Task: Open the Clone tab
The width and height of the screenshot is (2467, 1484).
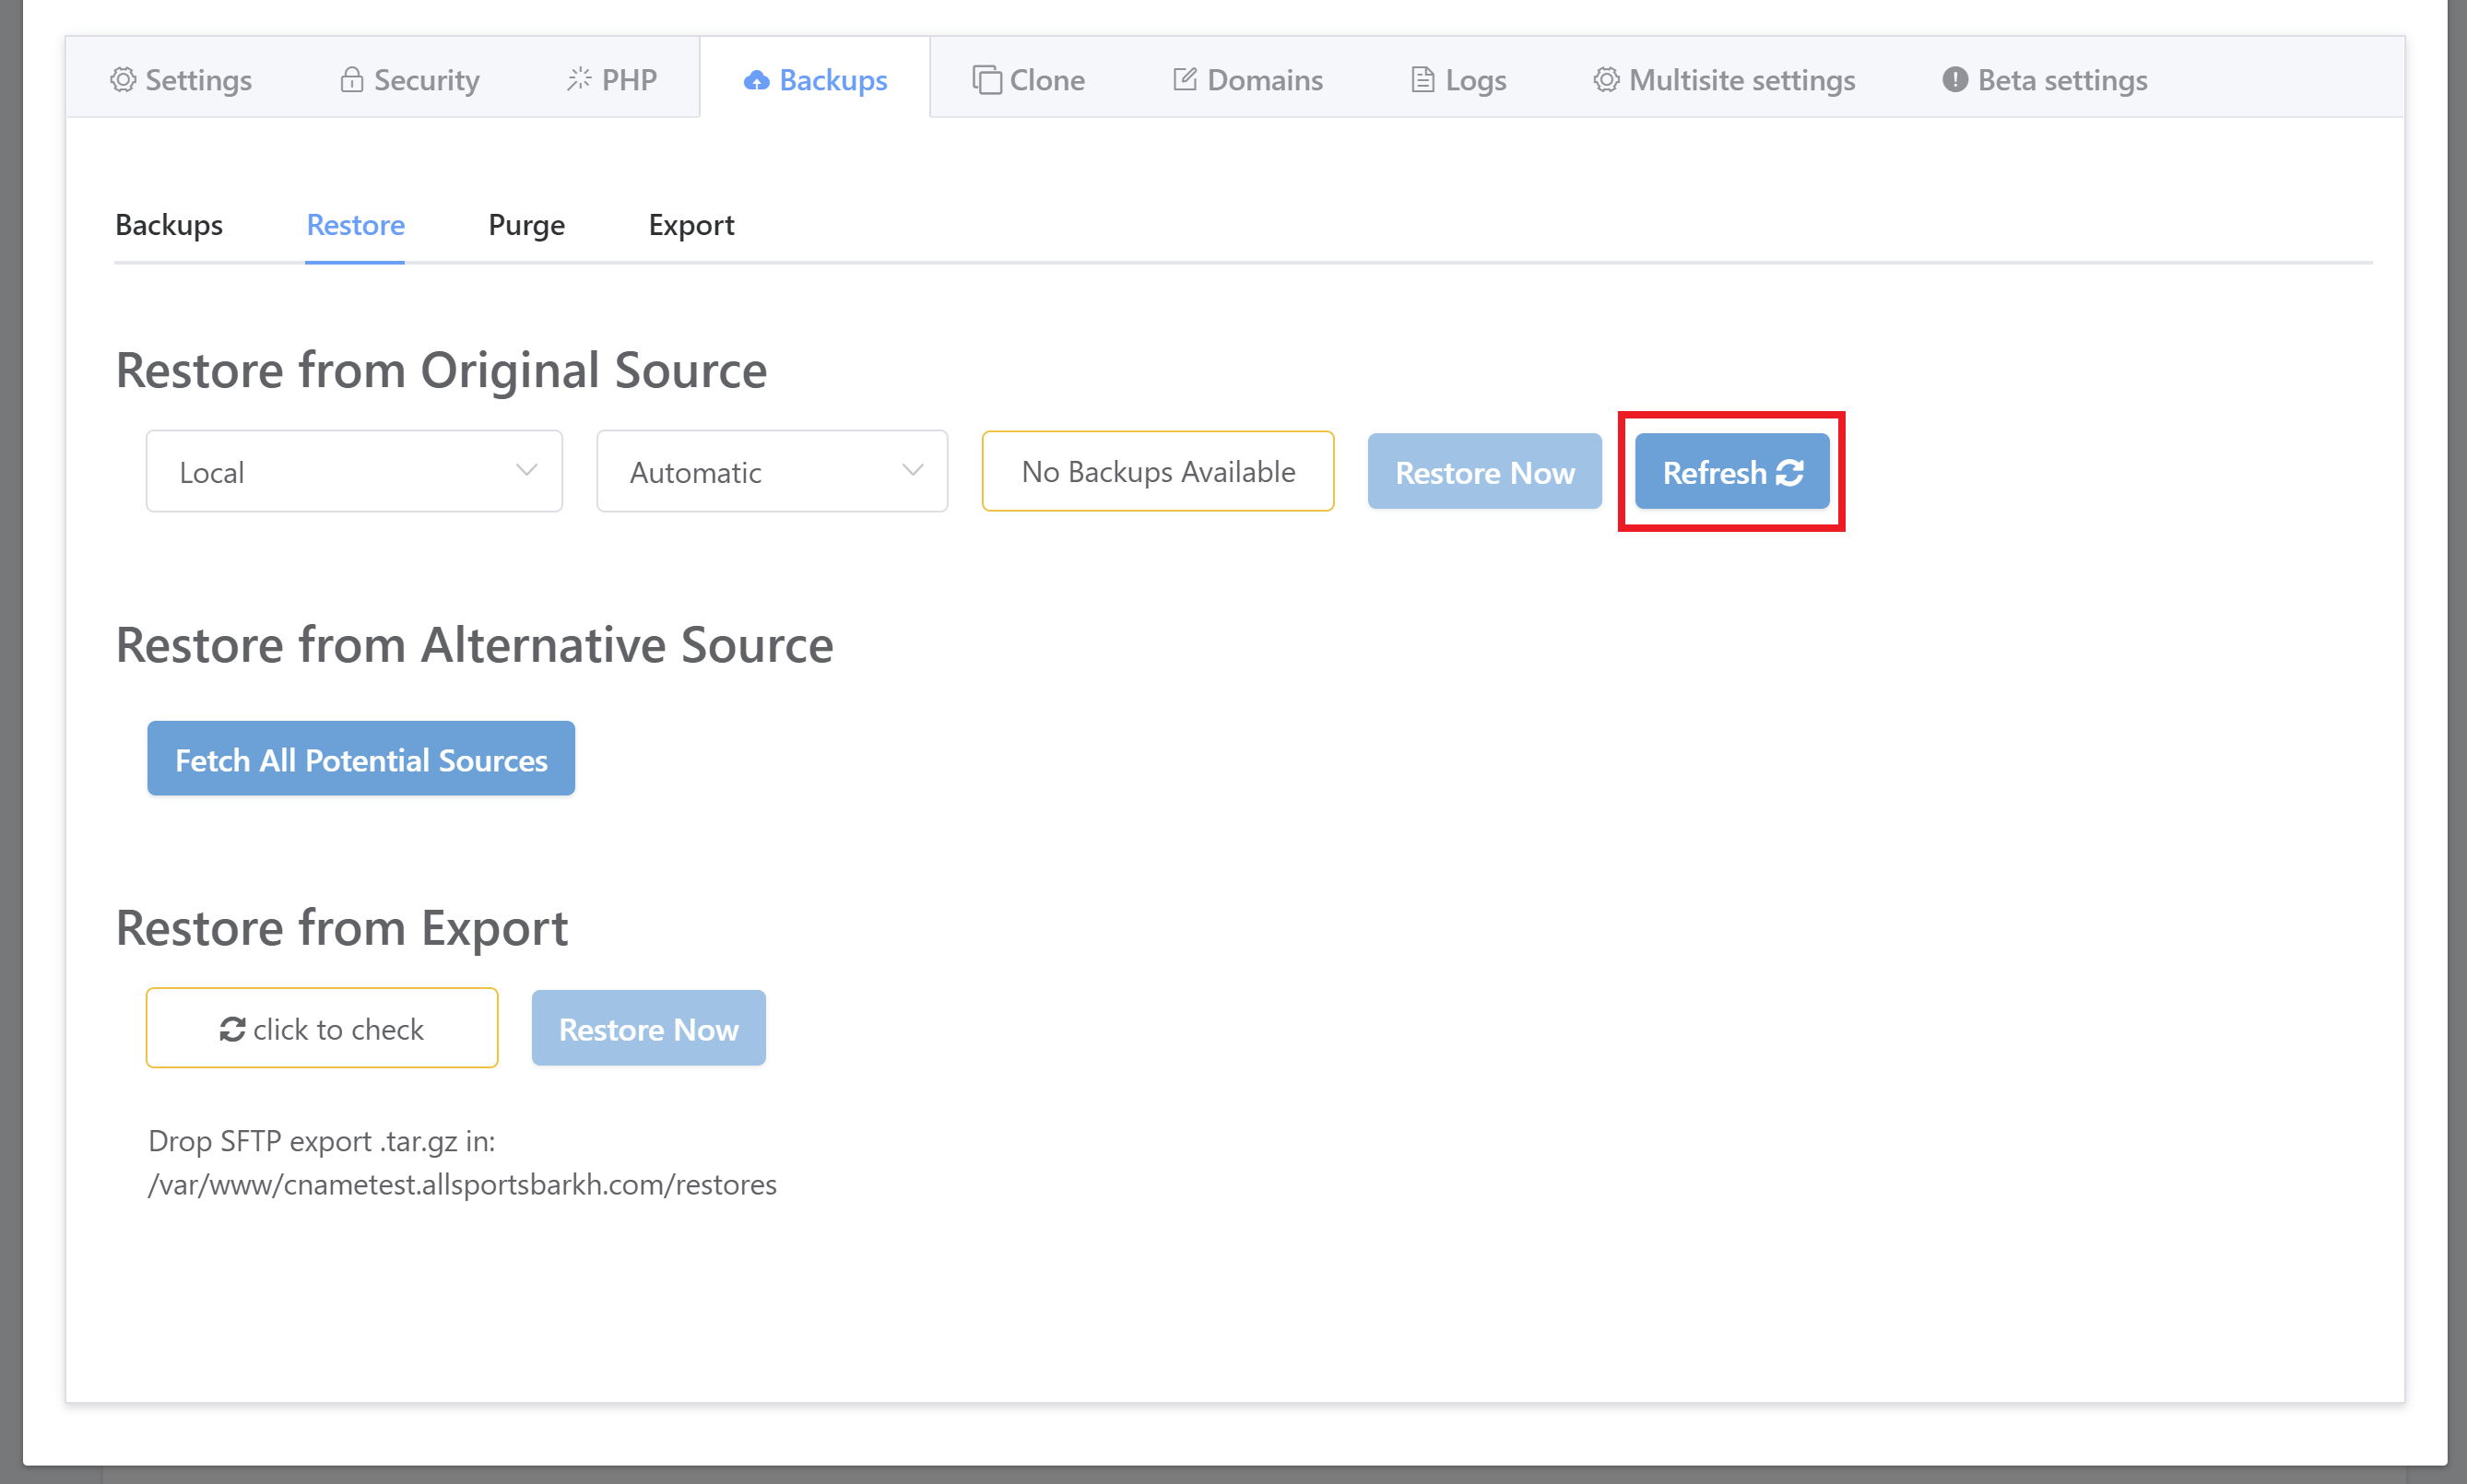Action: pos(1028,80)
